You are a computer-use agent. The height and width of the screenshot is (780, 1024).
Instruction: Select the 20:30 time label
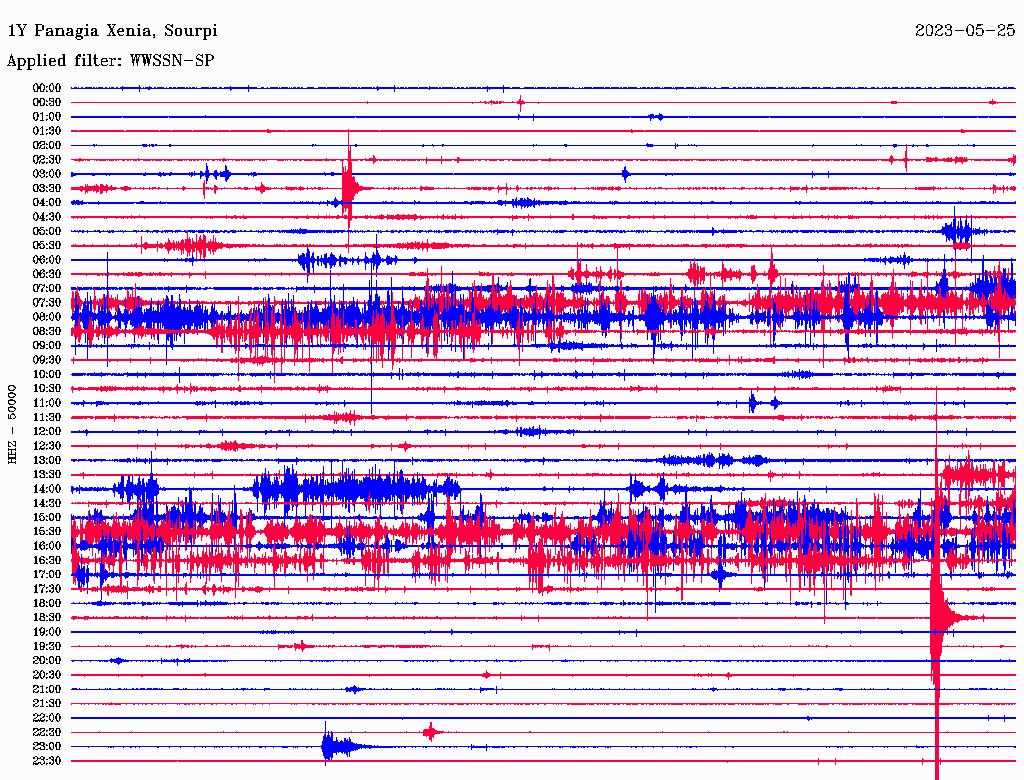[x=47, y=675]
